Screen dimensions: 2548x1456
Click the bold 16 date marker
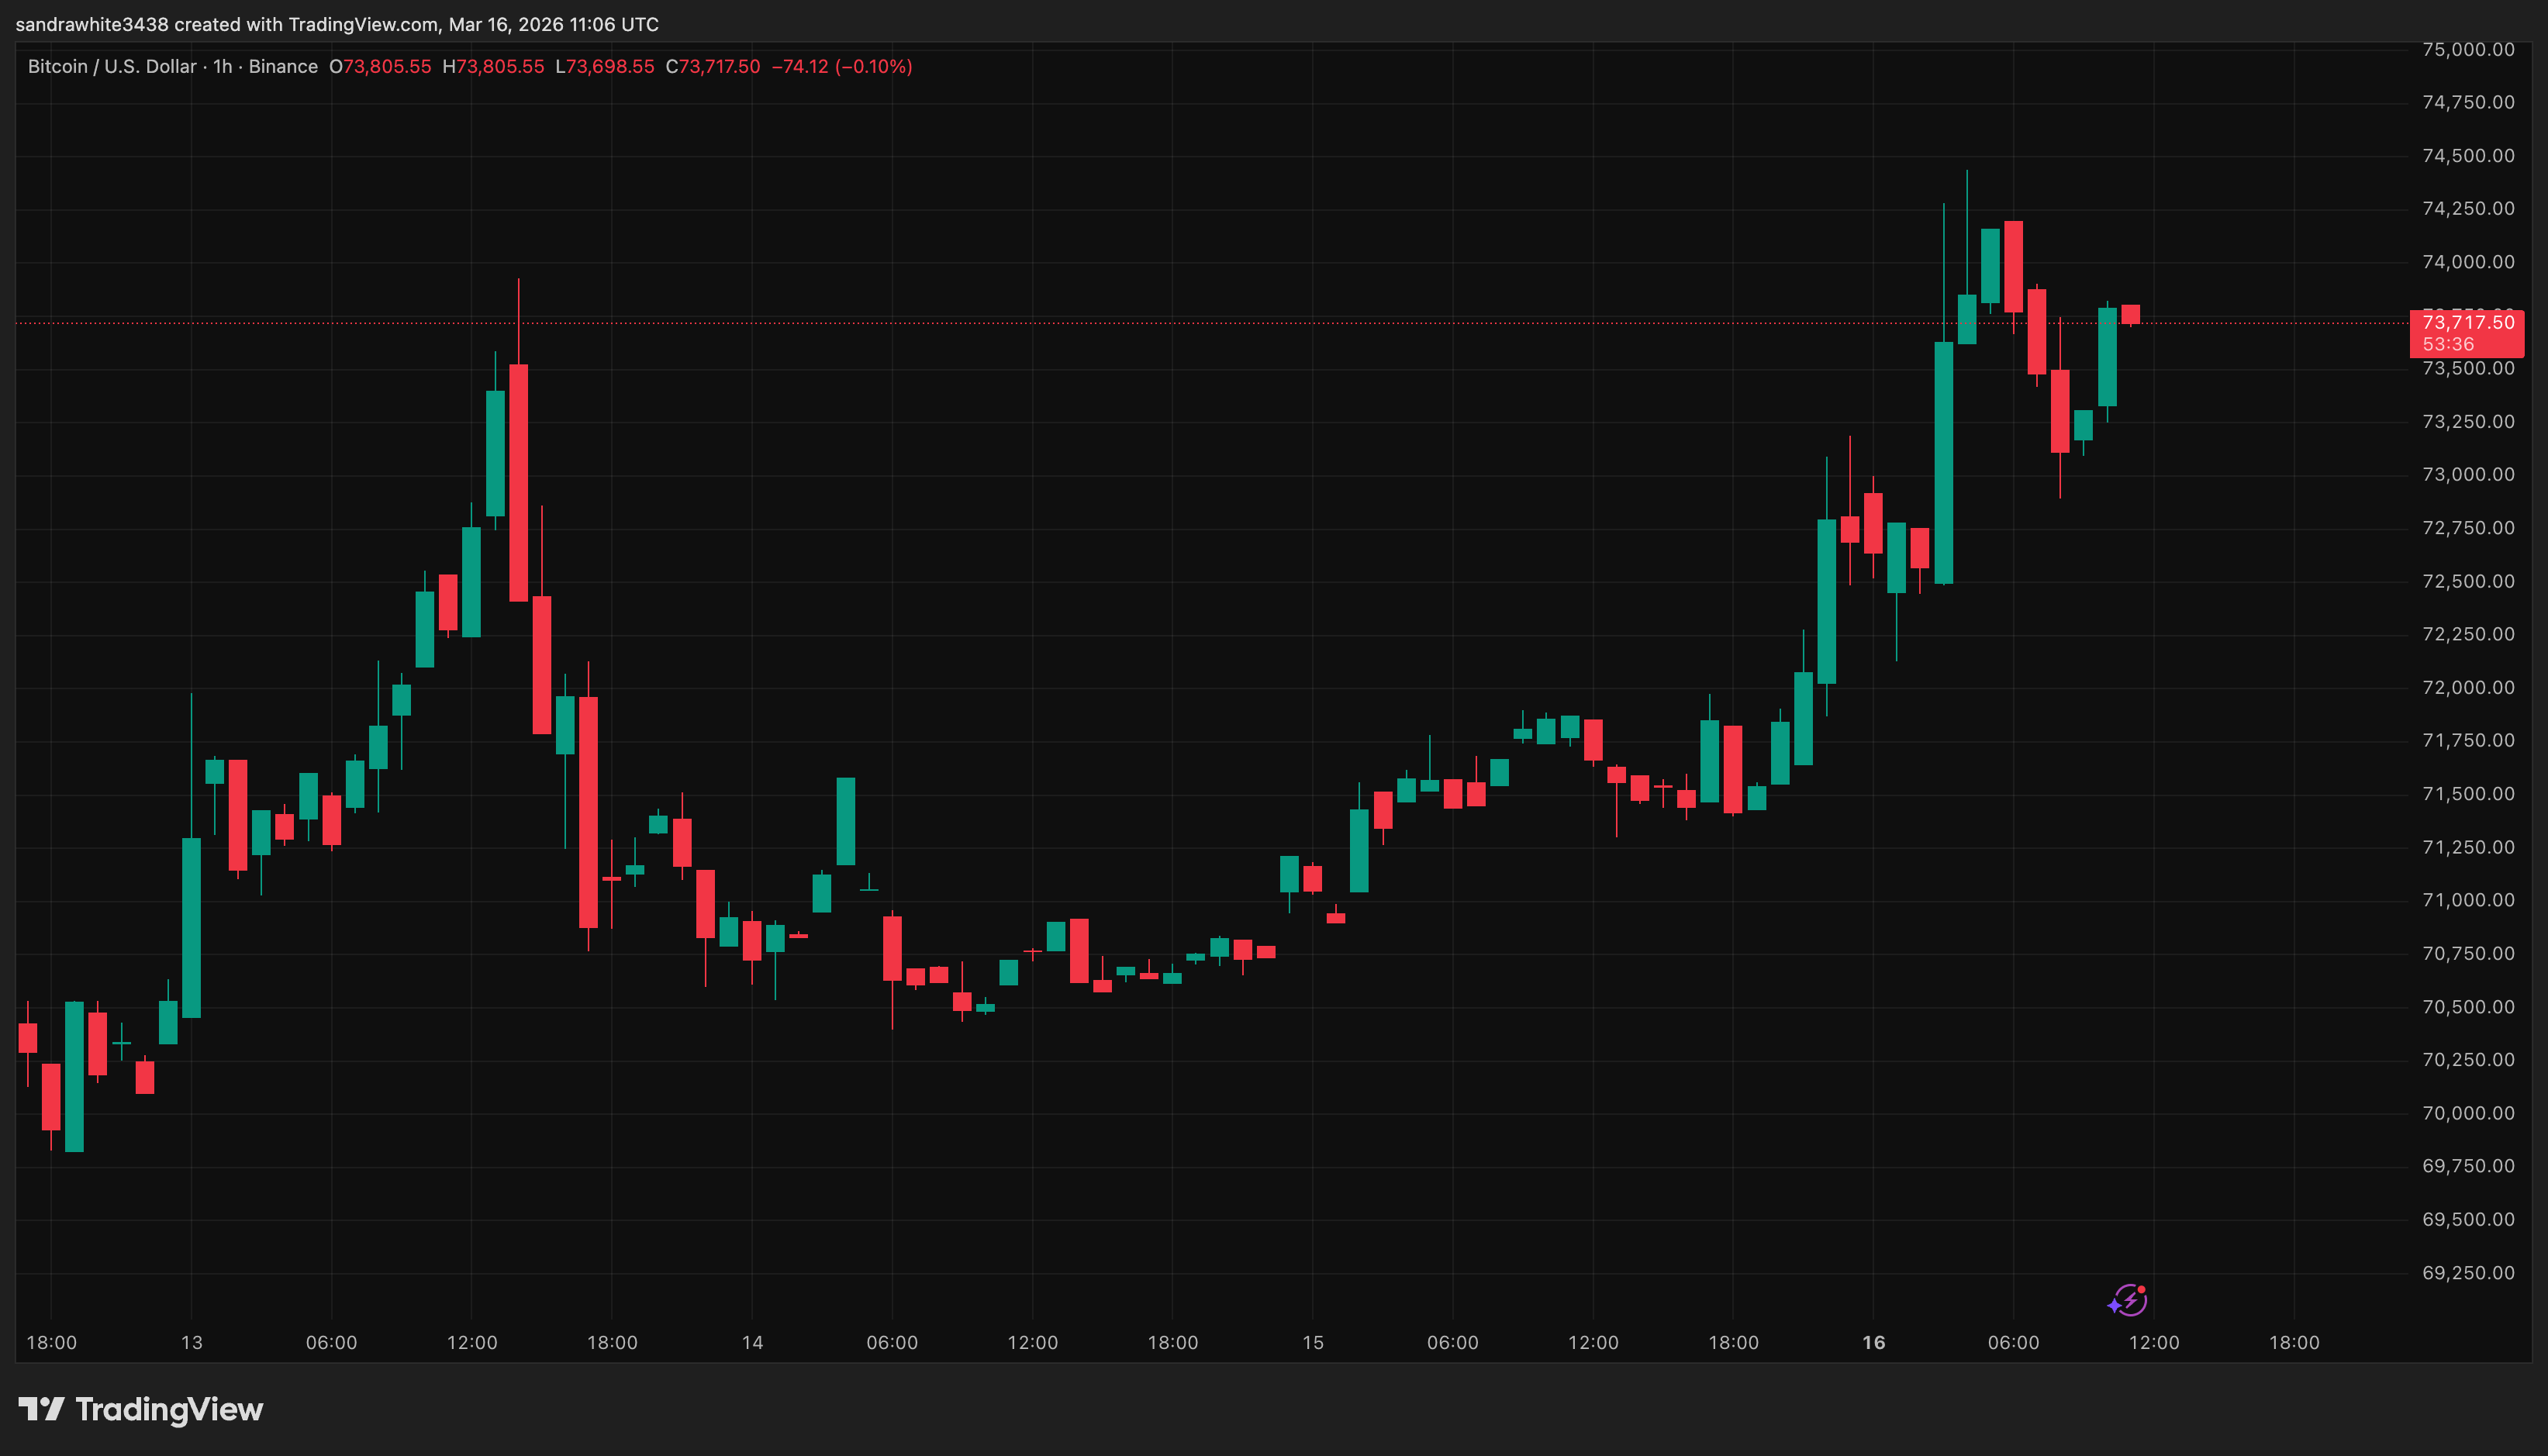pyautogui.click(x=1873, y=1342)
